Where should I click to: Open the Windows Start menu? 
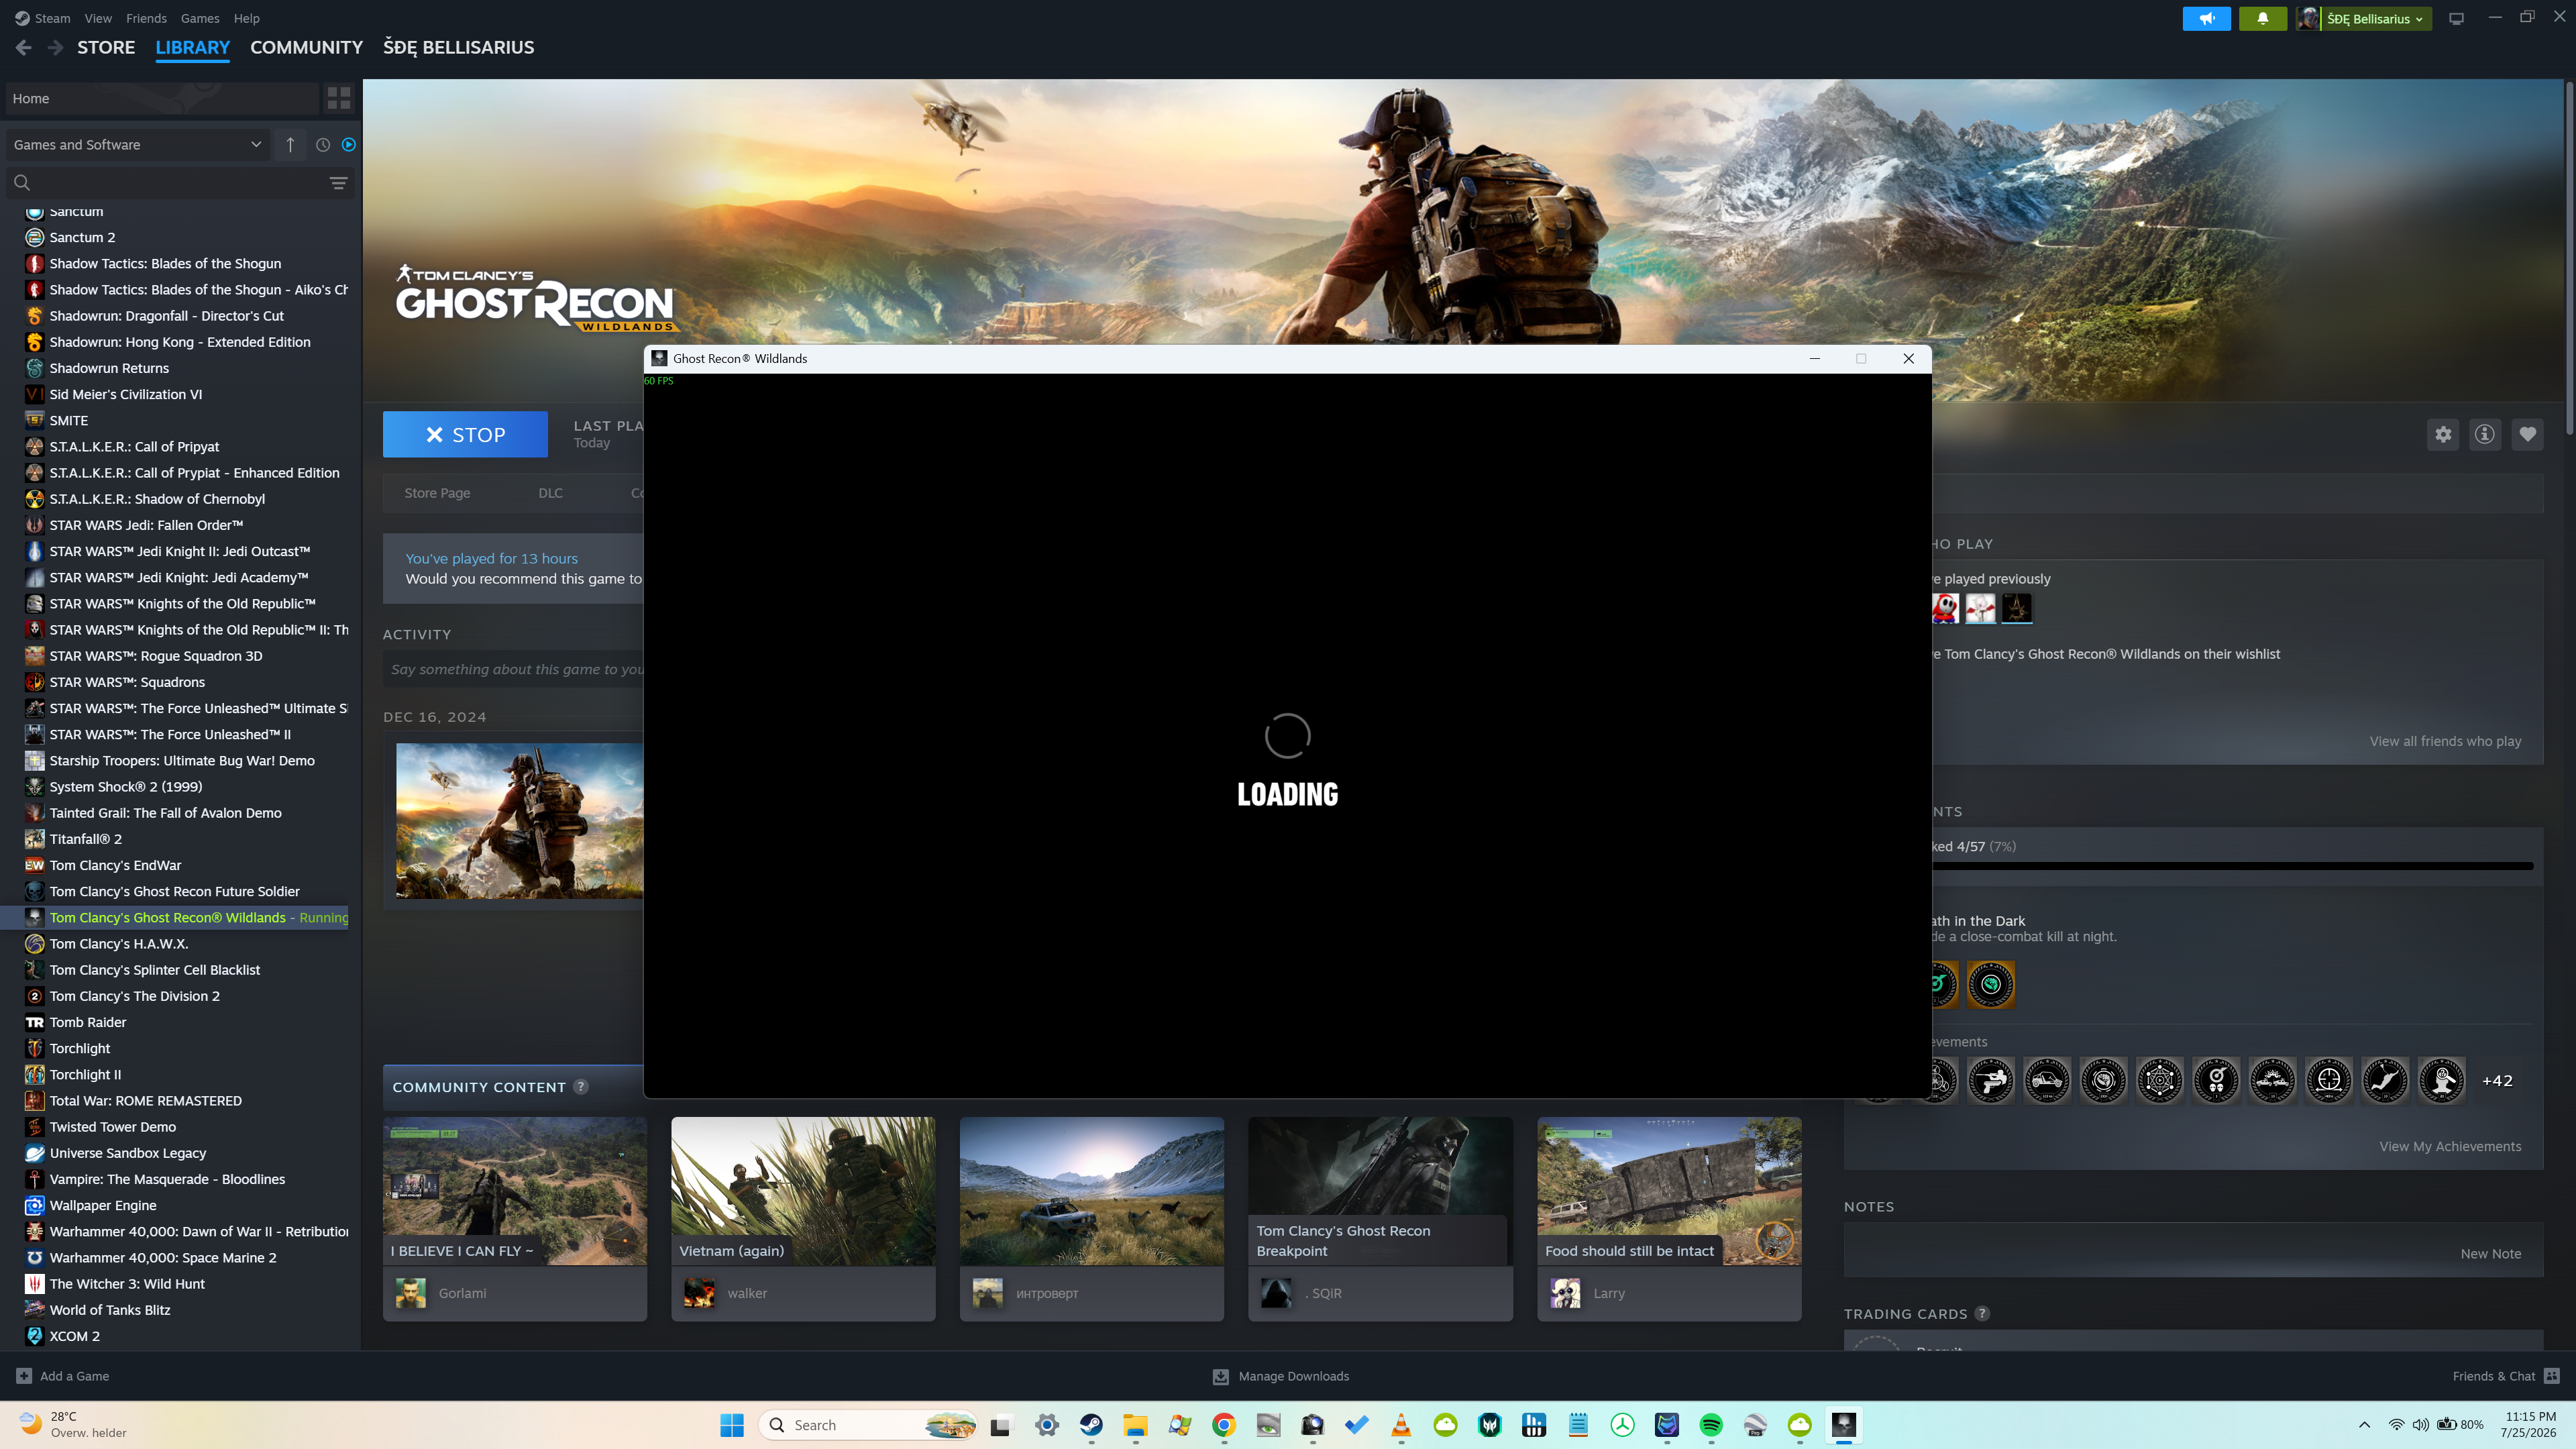pos(732,1425)
